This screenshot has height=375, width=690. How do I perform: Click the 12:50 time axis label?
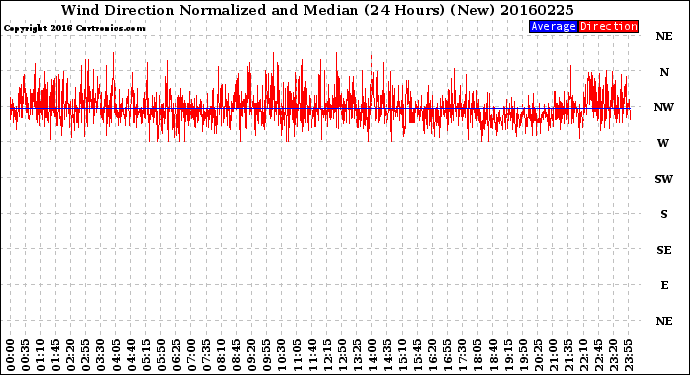[x=342, y=355]
